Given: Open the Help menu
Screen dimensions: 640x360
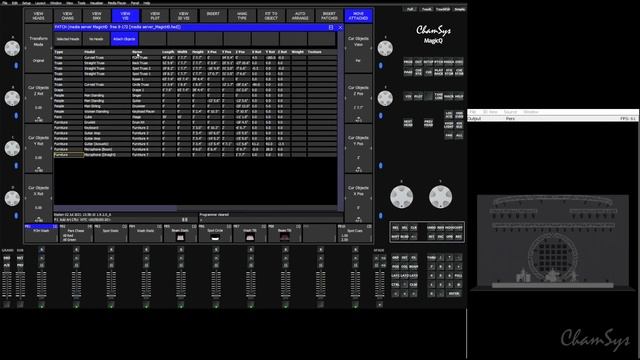Looking at the screenshot, I should [147, 2].
